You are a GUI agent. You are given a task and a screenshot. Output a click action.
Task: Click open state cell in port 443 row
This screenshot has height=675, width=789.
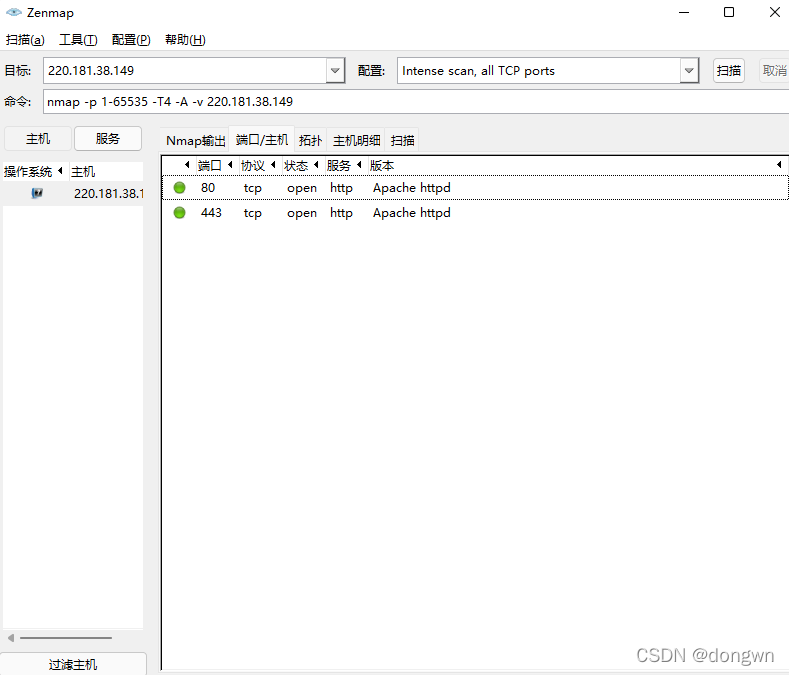(302, 213)
